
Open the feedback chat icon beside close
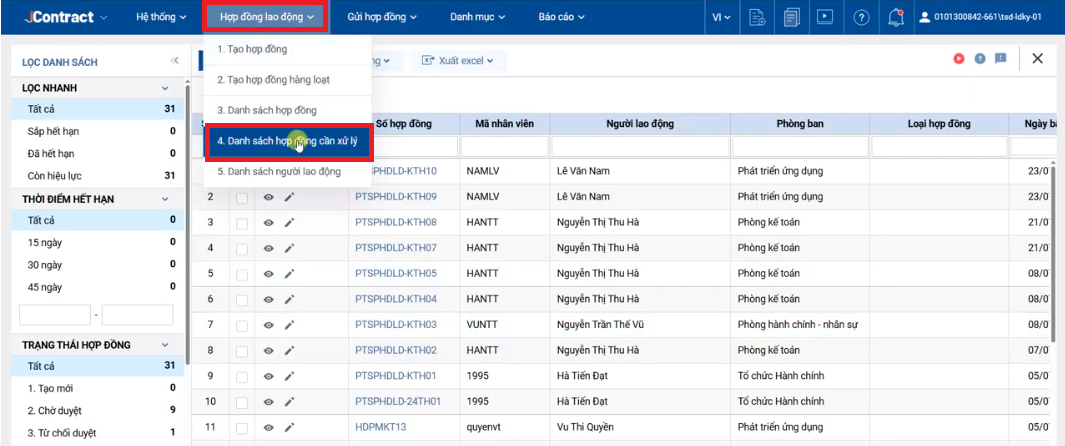1000,58
